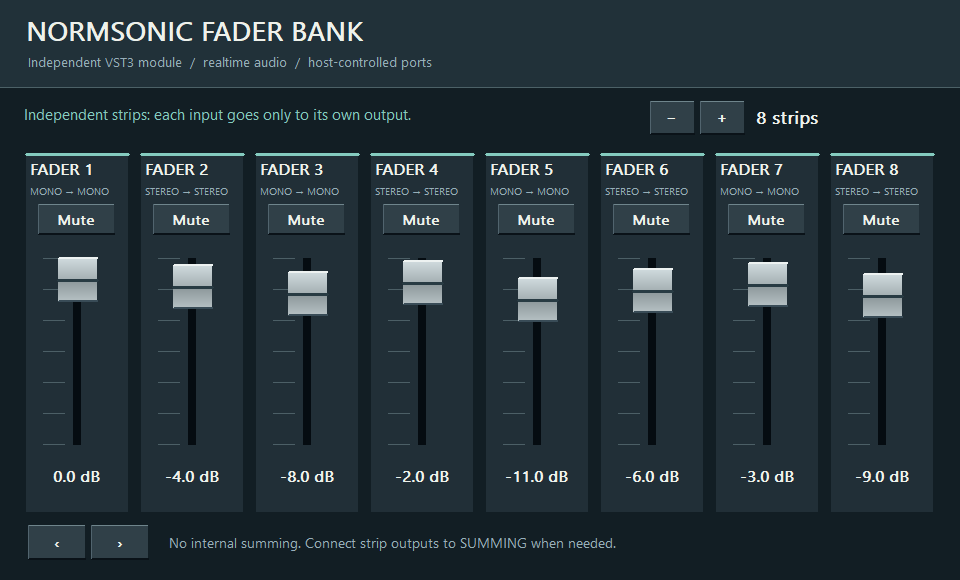Click the FADER 2 strip title
Screen dimensions: 960x580
coord(177,170)
